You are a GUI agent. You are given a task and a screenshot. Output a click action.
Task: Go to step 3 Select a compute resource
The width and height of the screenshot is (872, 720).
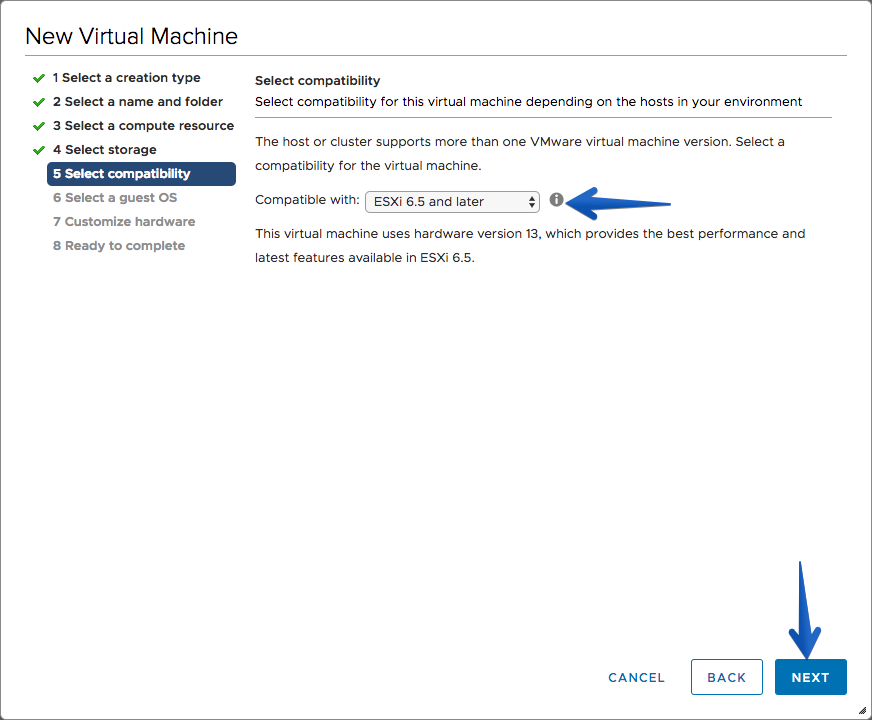click(143, 126)
